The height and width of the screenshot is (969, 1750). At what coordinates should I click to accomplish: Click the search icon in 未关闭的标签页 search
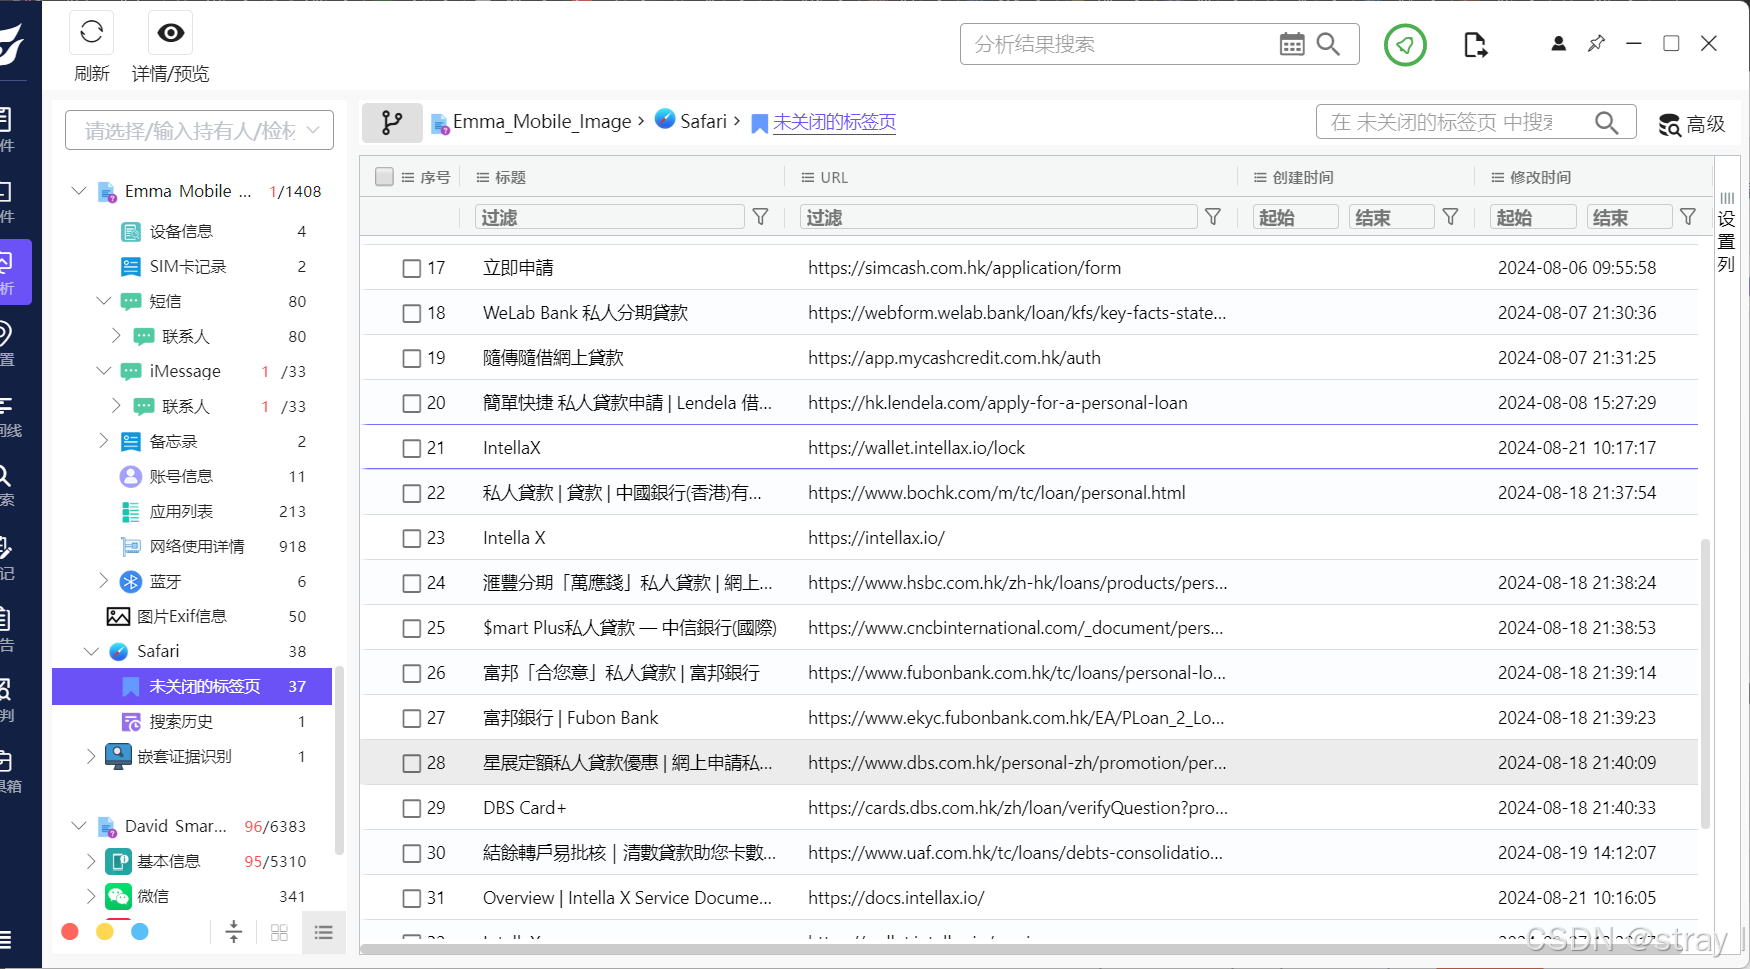1606,122
